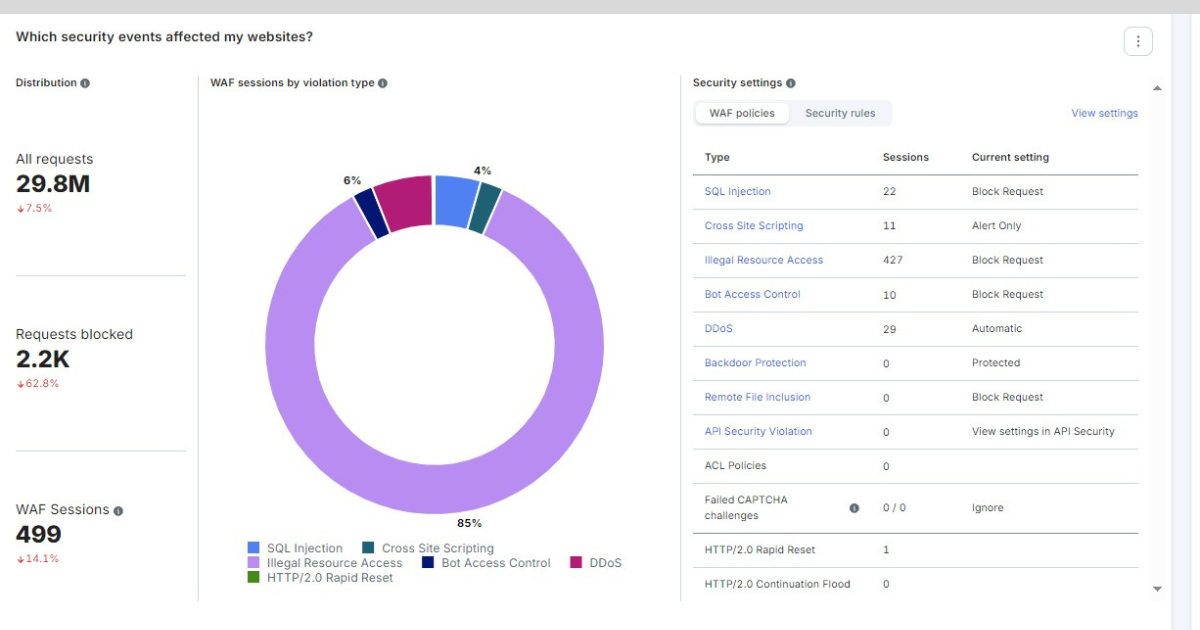Click the scroll up arrow in settings panel

tap(1157, 88)
